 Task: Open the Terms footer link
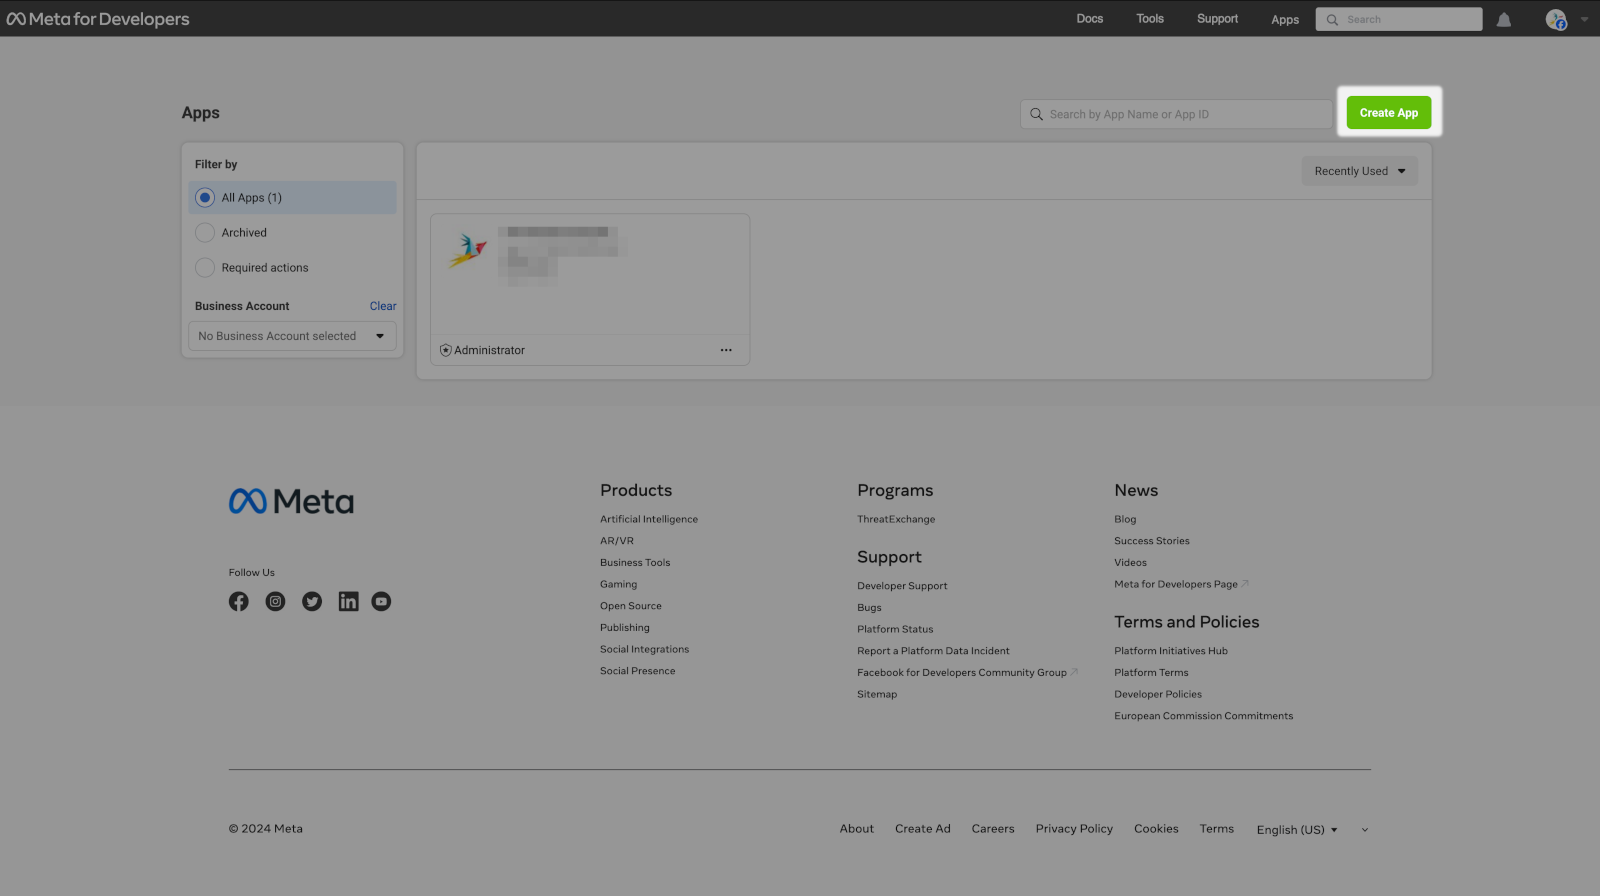coord(1217,829)
